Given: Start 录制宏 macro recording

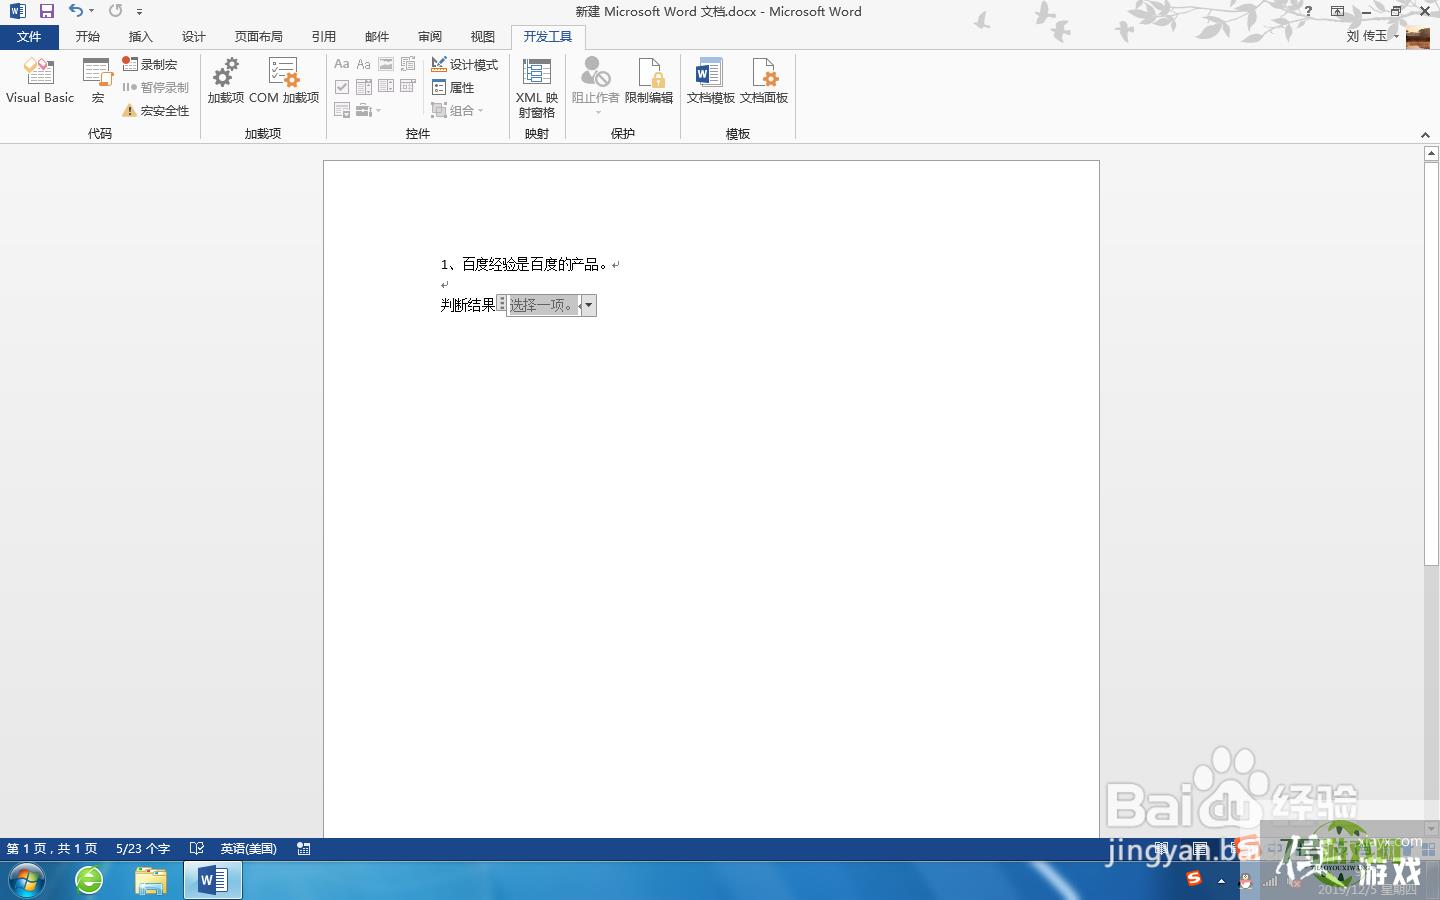Looking at the screenshot, I should 150,64.
